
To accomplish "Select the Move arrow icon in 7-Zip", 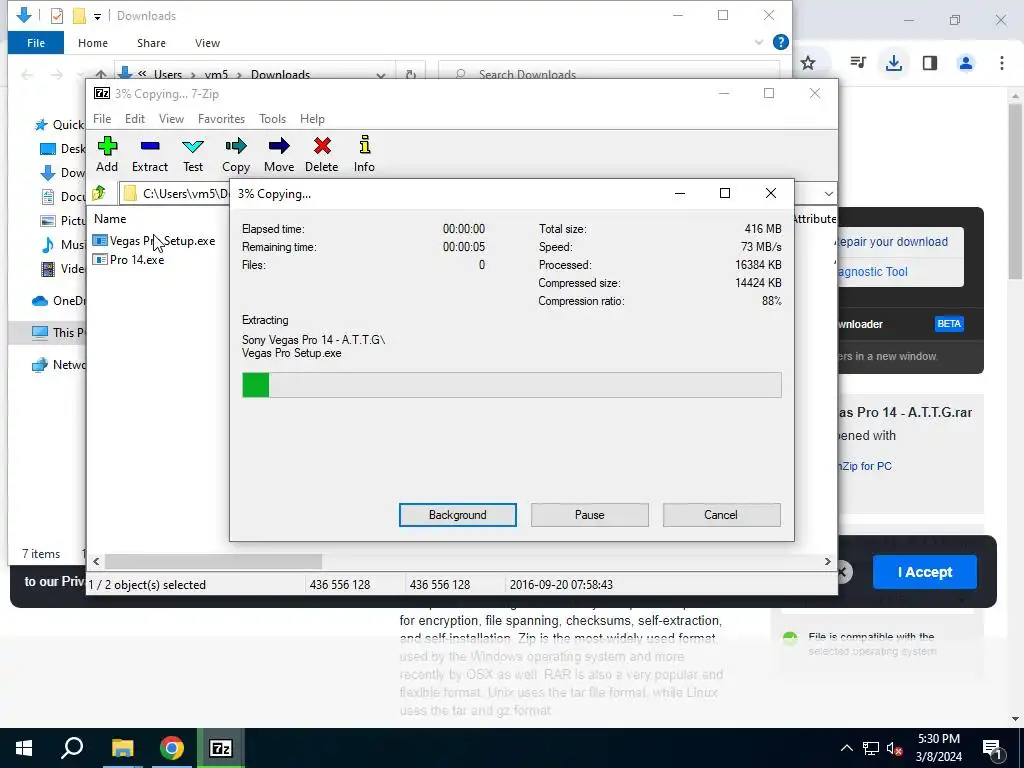I will pyautogui.click(x=279, y=154).
